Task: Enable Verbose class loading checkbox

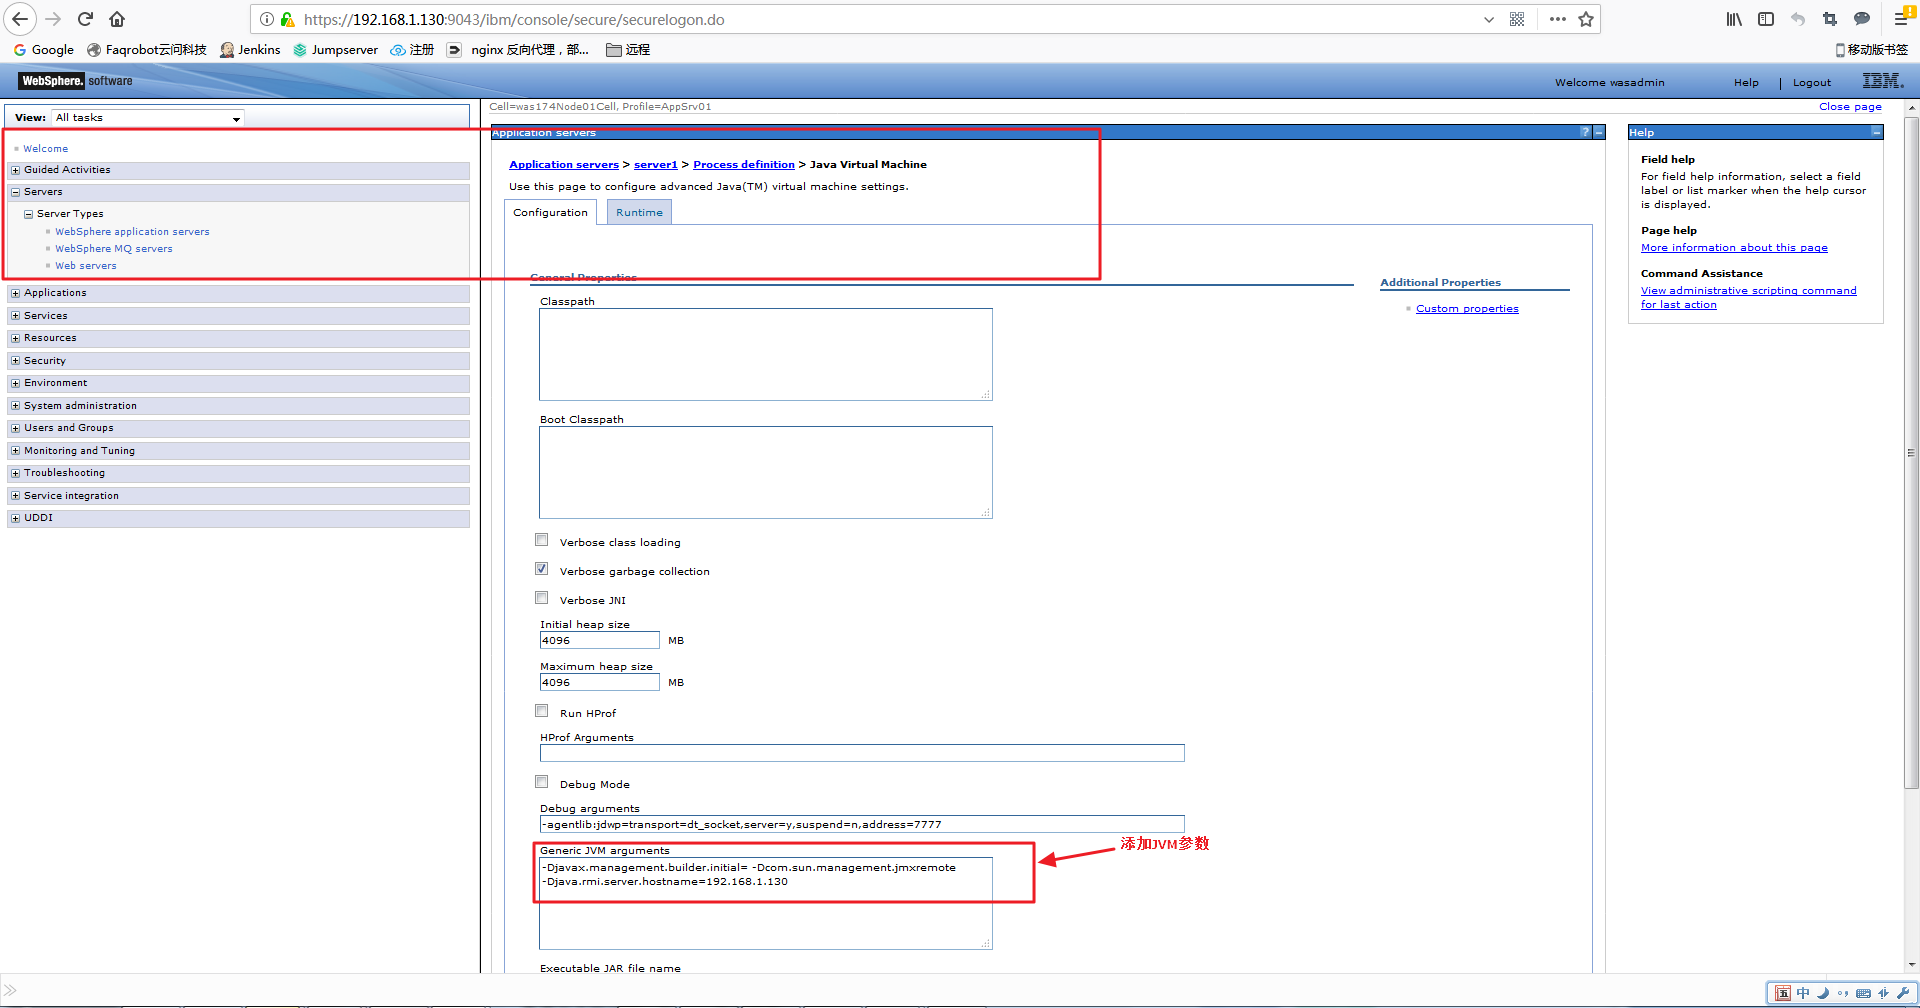Action: pyautogui.click(x=541, y=540)
